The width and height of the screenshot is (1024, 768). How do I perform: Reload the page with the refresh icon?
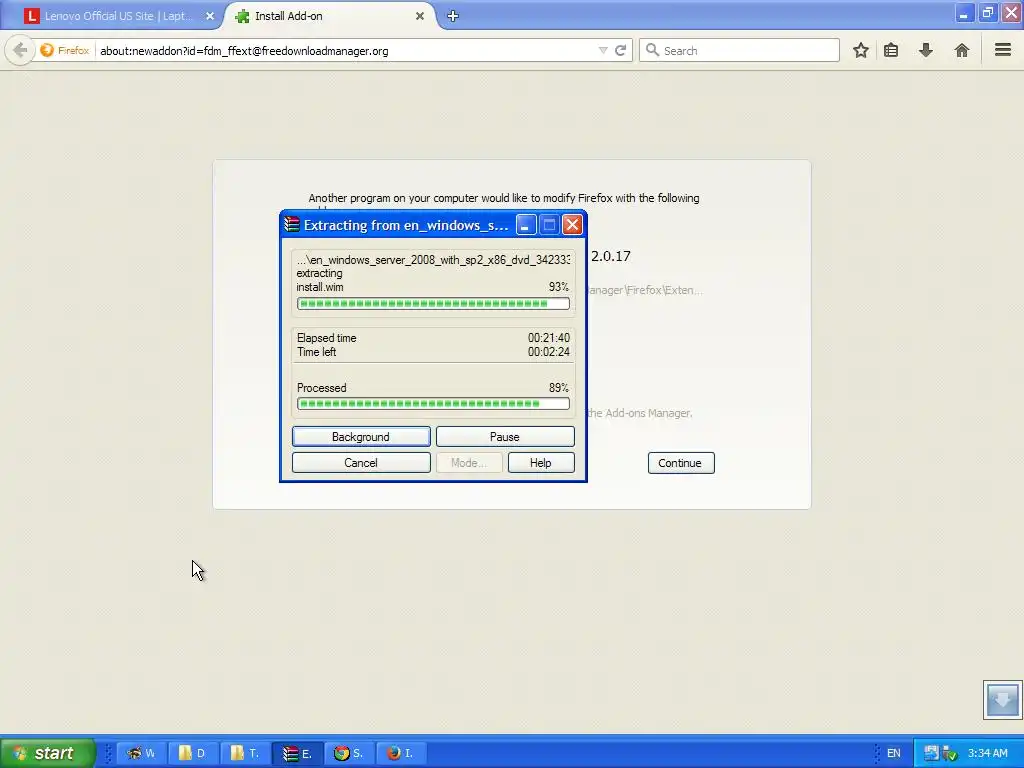tap(620, 50)
